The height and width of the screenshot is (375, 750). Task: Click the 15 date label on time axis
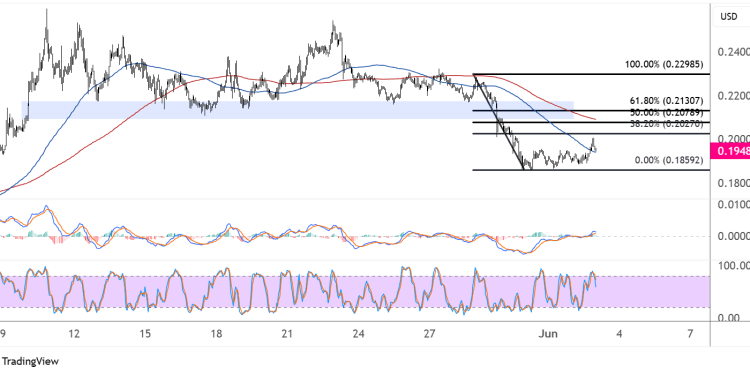145,333
